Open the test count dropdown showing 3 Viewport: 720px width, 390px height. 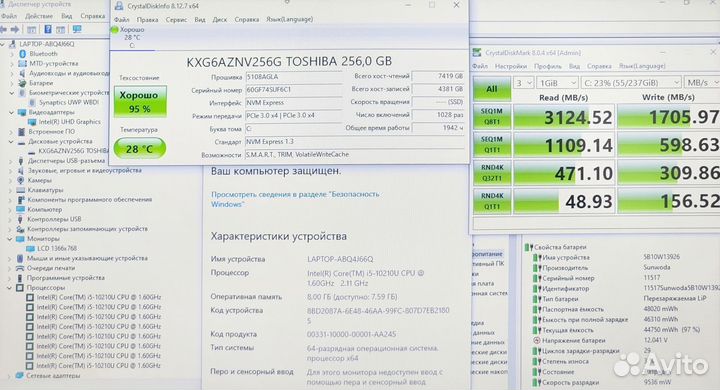click(x=523, y=83)
